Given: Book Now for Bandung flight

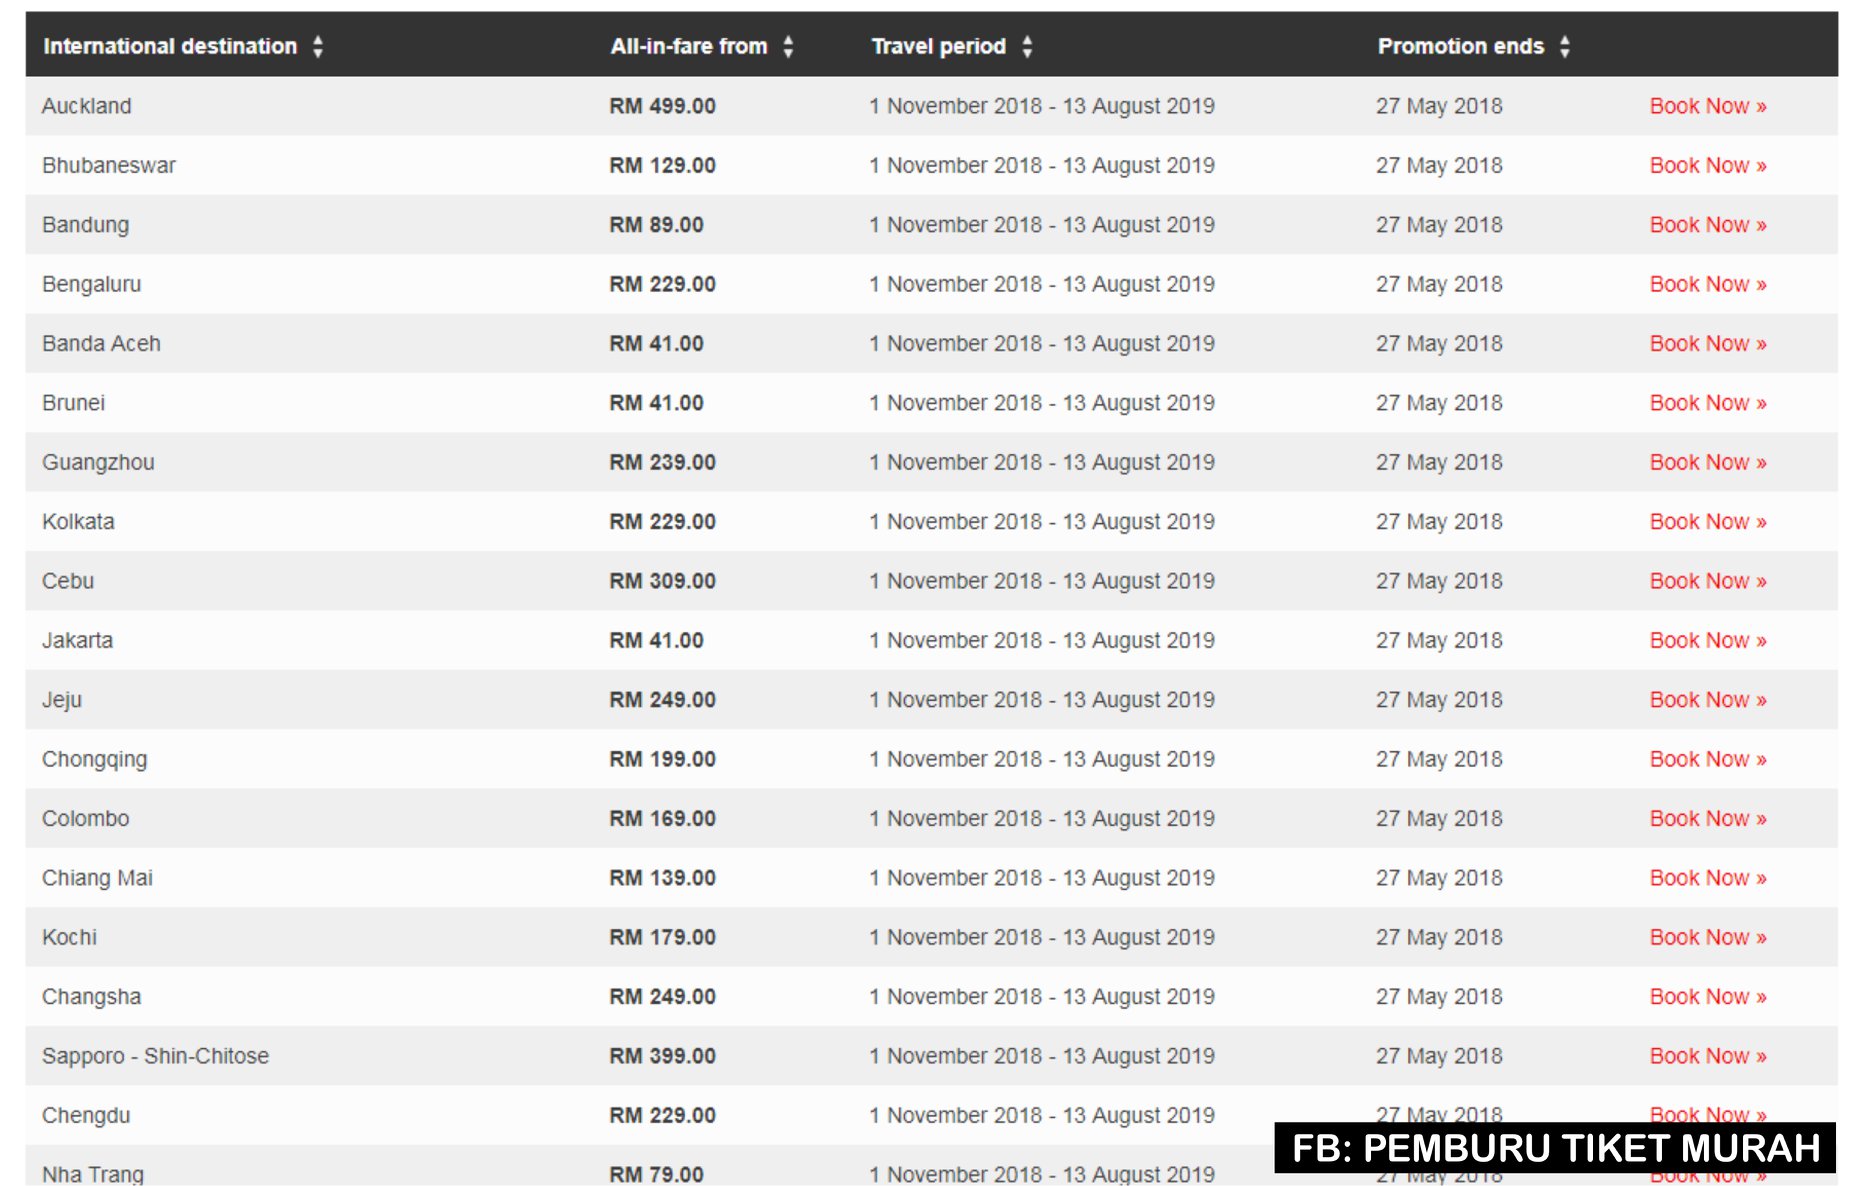Looking at the screenshot, I should point(1708,225).
